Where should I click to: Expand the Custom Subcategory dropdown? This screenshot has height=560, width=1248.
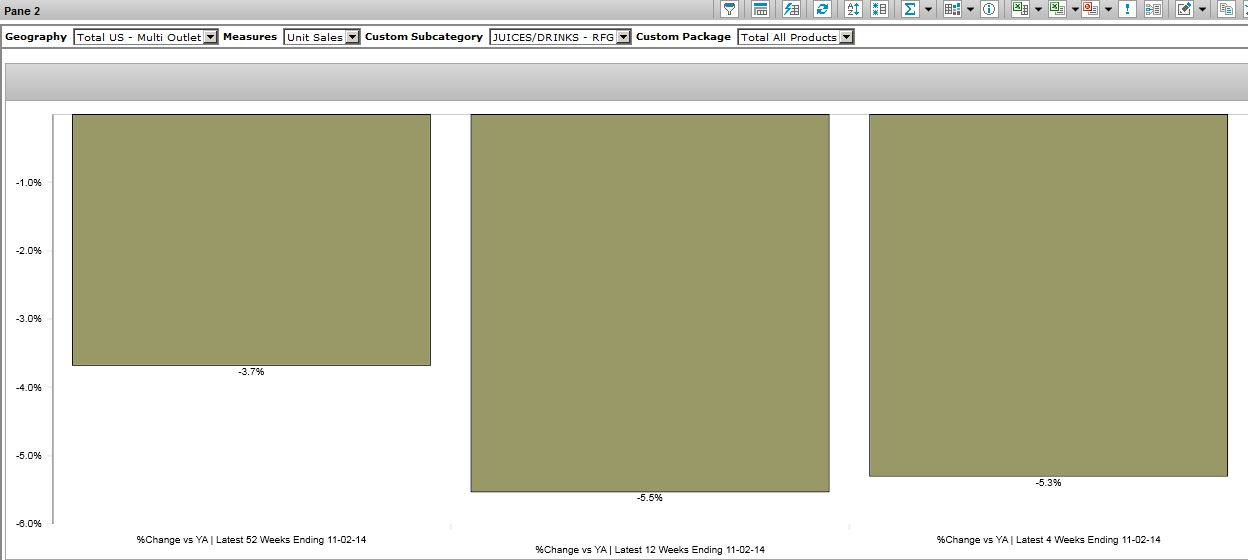[623, 37]
